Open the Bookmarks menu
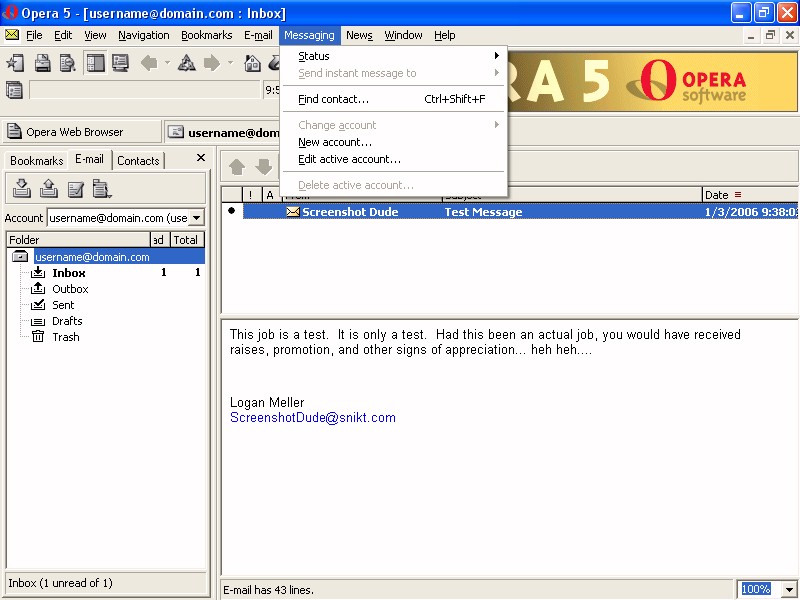800x600 pixels. point(207,35)
